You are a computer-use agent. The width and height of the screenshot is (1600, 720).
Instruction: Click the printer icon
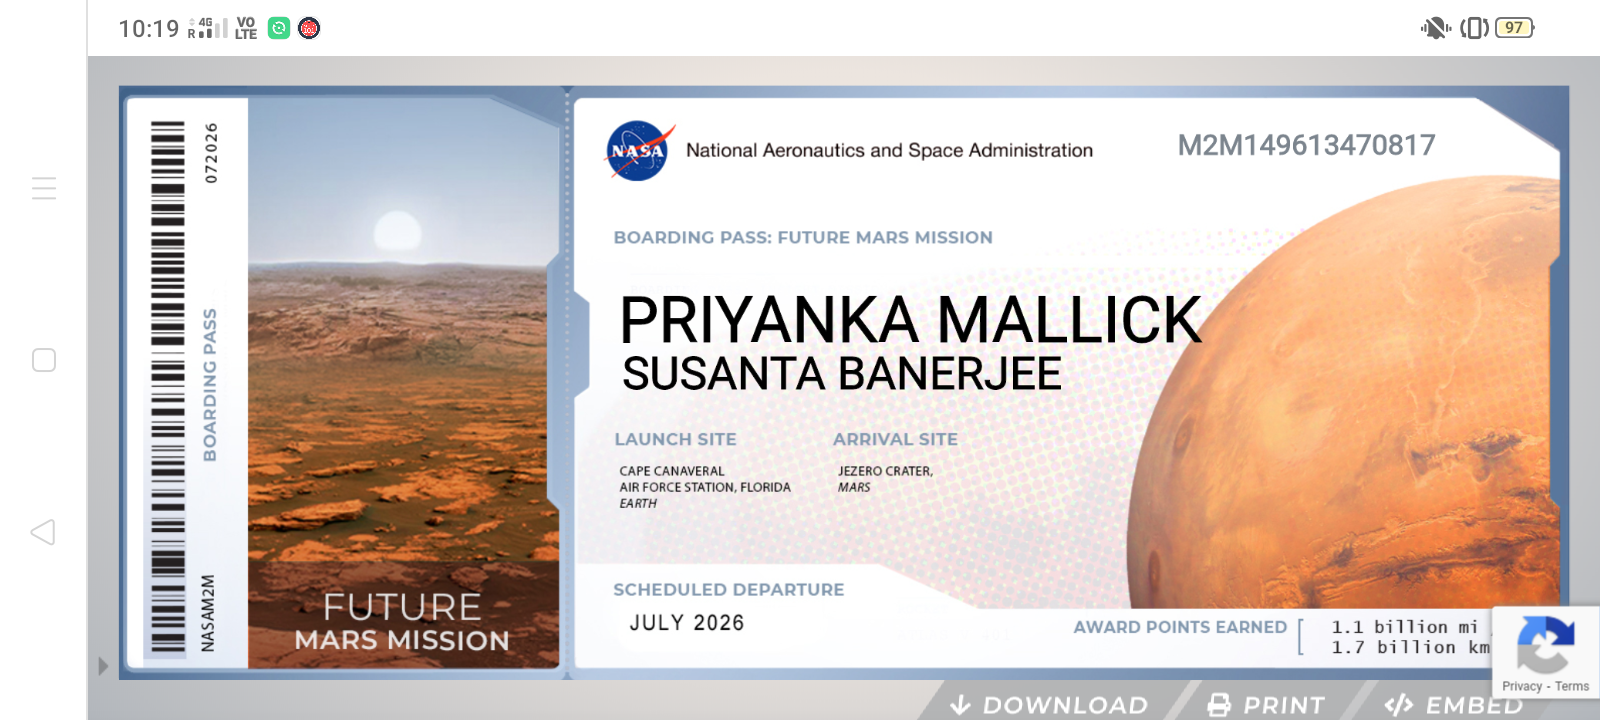pyautogui.click(x=1219, y=705)
